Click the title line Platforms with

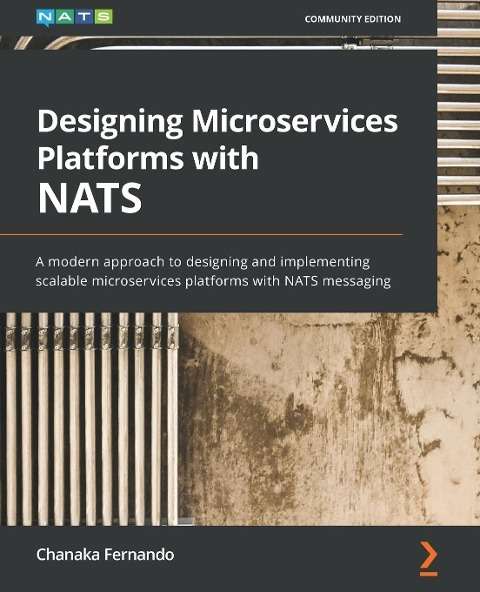(x=148, y=158)
